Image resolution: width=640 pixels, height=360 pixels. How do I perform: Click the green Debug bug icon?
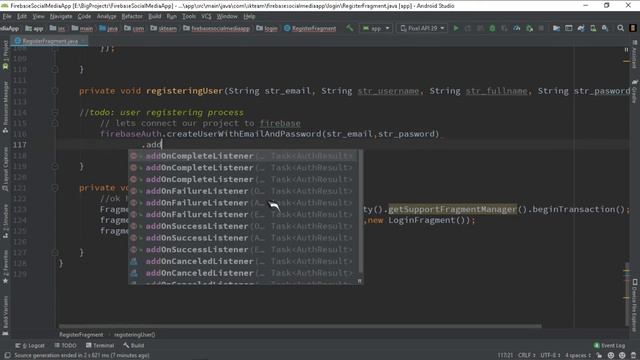(x=492, y=28)
